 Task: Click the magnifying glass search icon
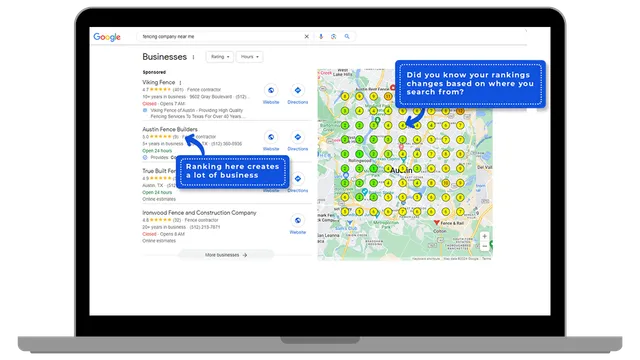(347, 36)
